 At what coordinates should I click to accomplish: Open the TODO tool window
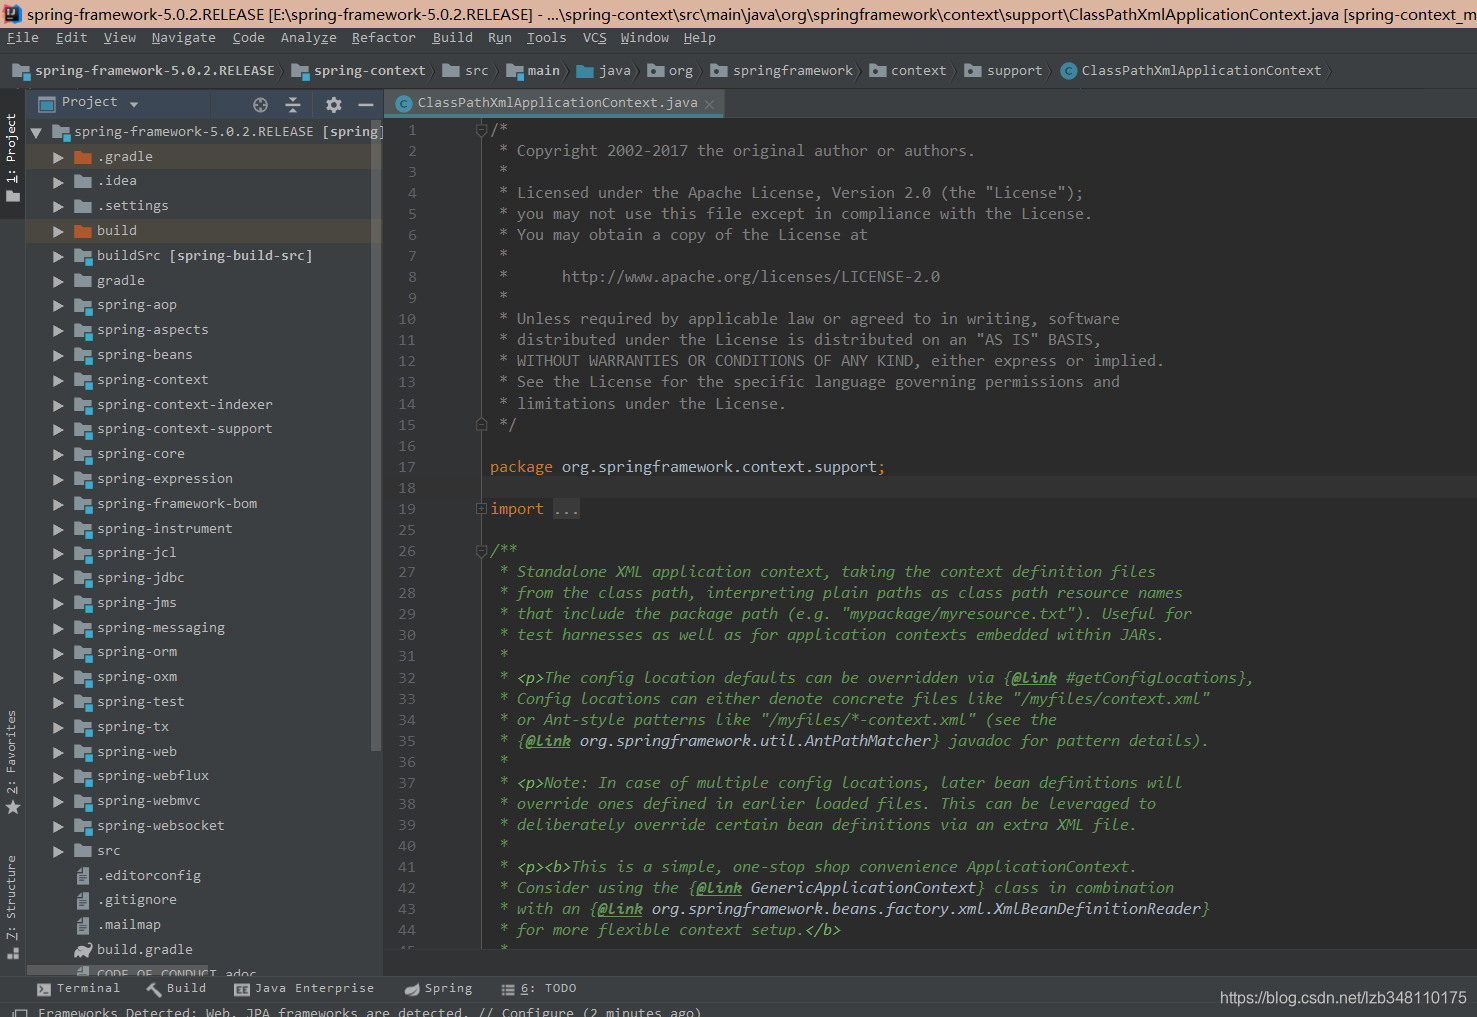(x=539, y=988)
